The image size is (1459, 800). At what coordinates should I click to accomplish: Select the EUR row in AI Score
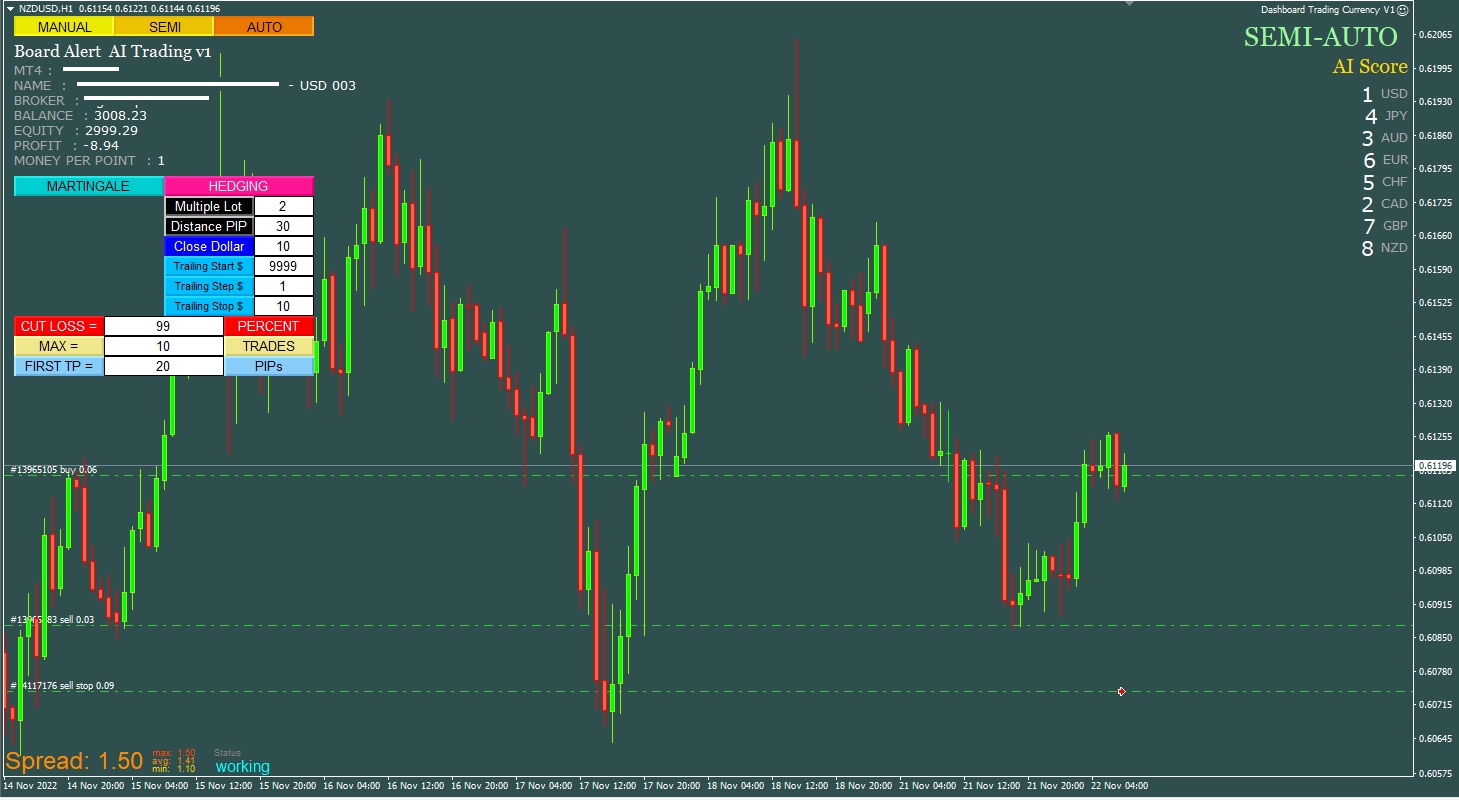pos(1385,160)
